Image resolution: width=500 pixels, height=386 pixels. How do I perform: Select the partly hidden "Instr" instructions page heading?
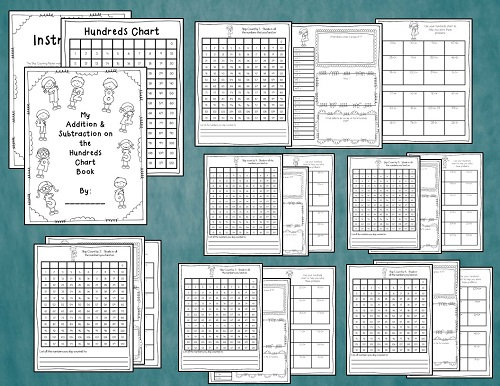pos(47,40)
